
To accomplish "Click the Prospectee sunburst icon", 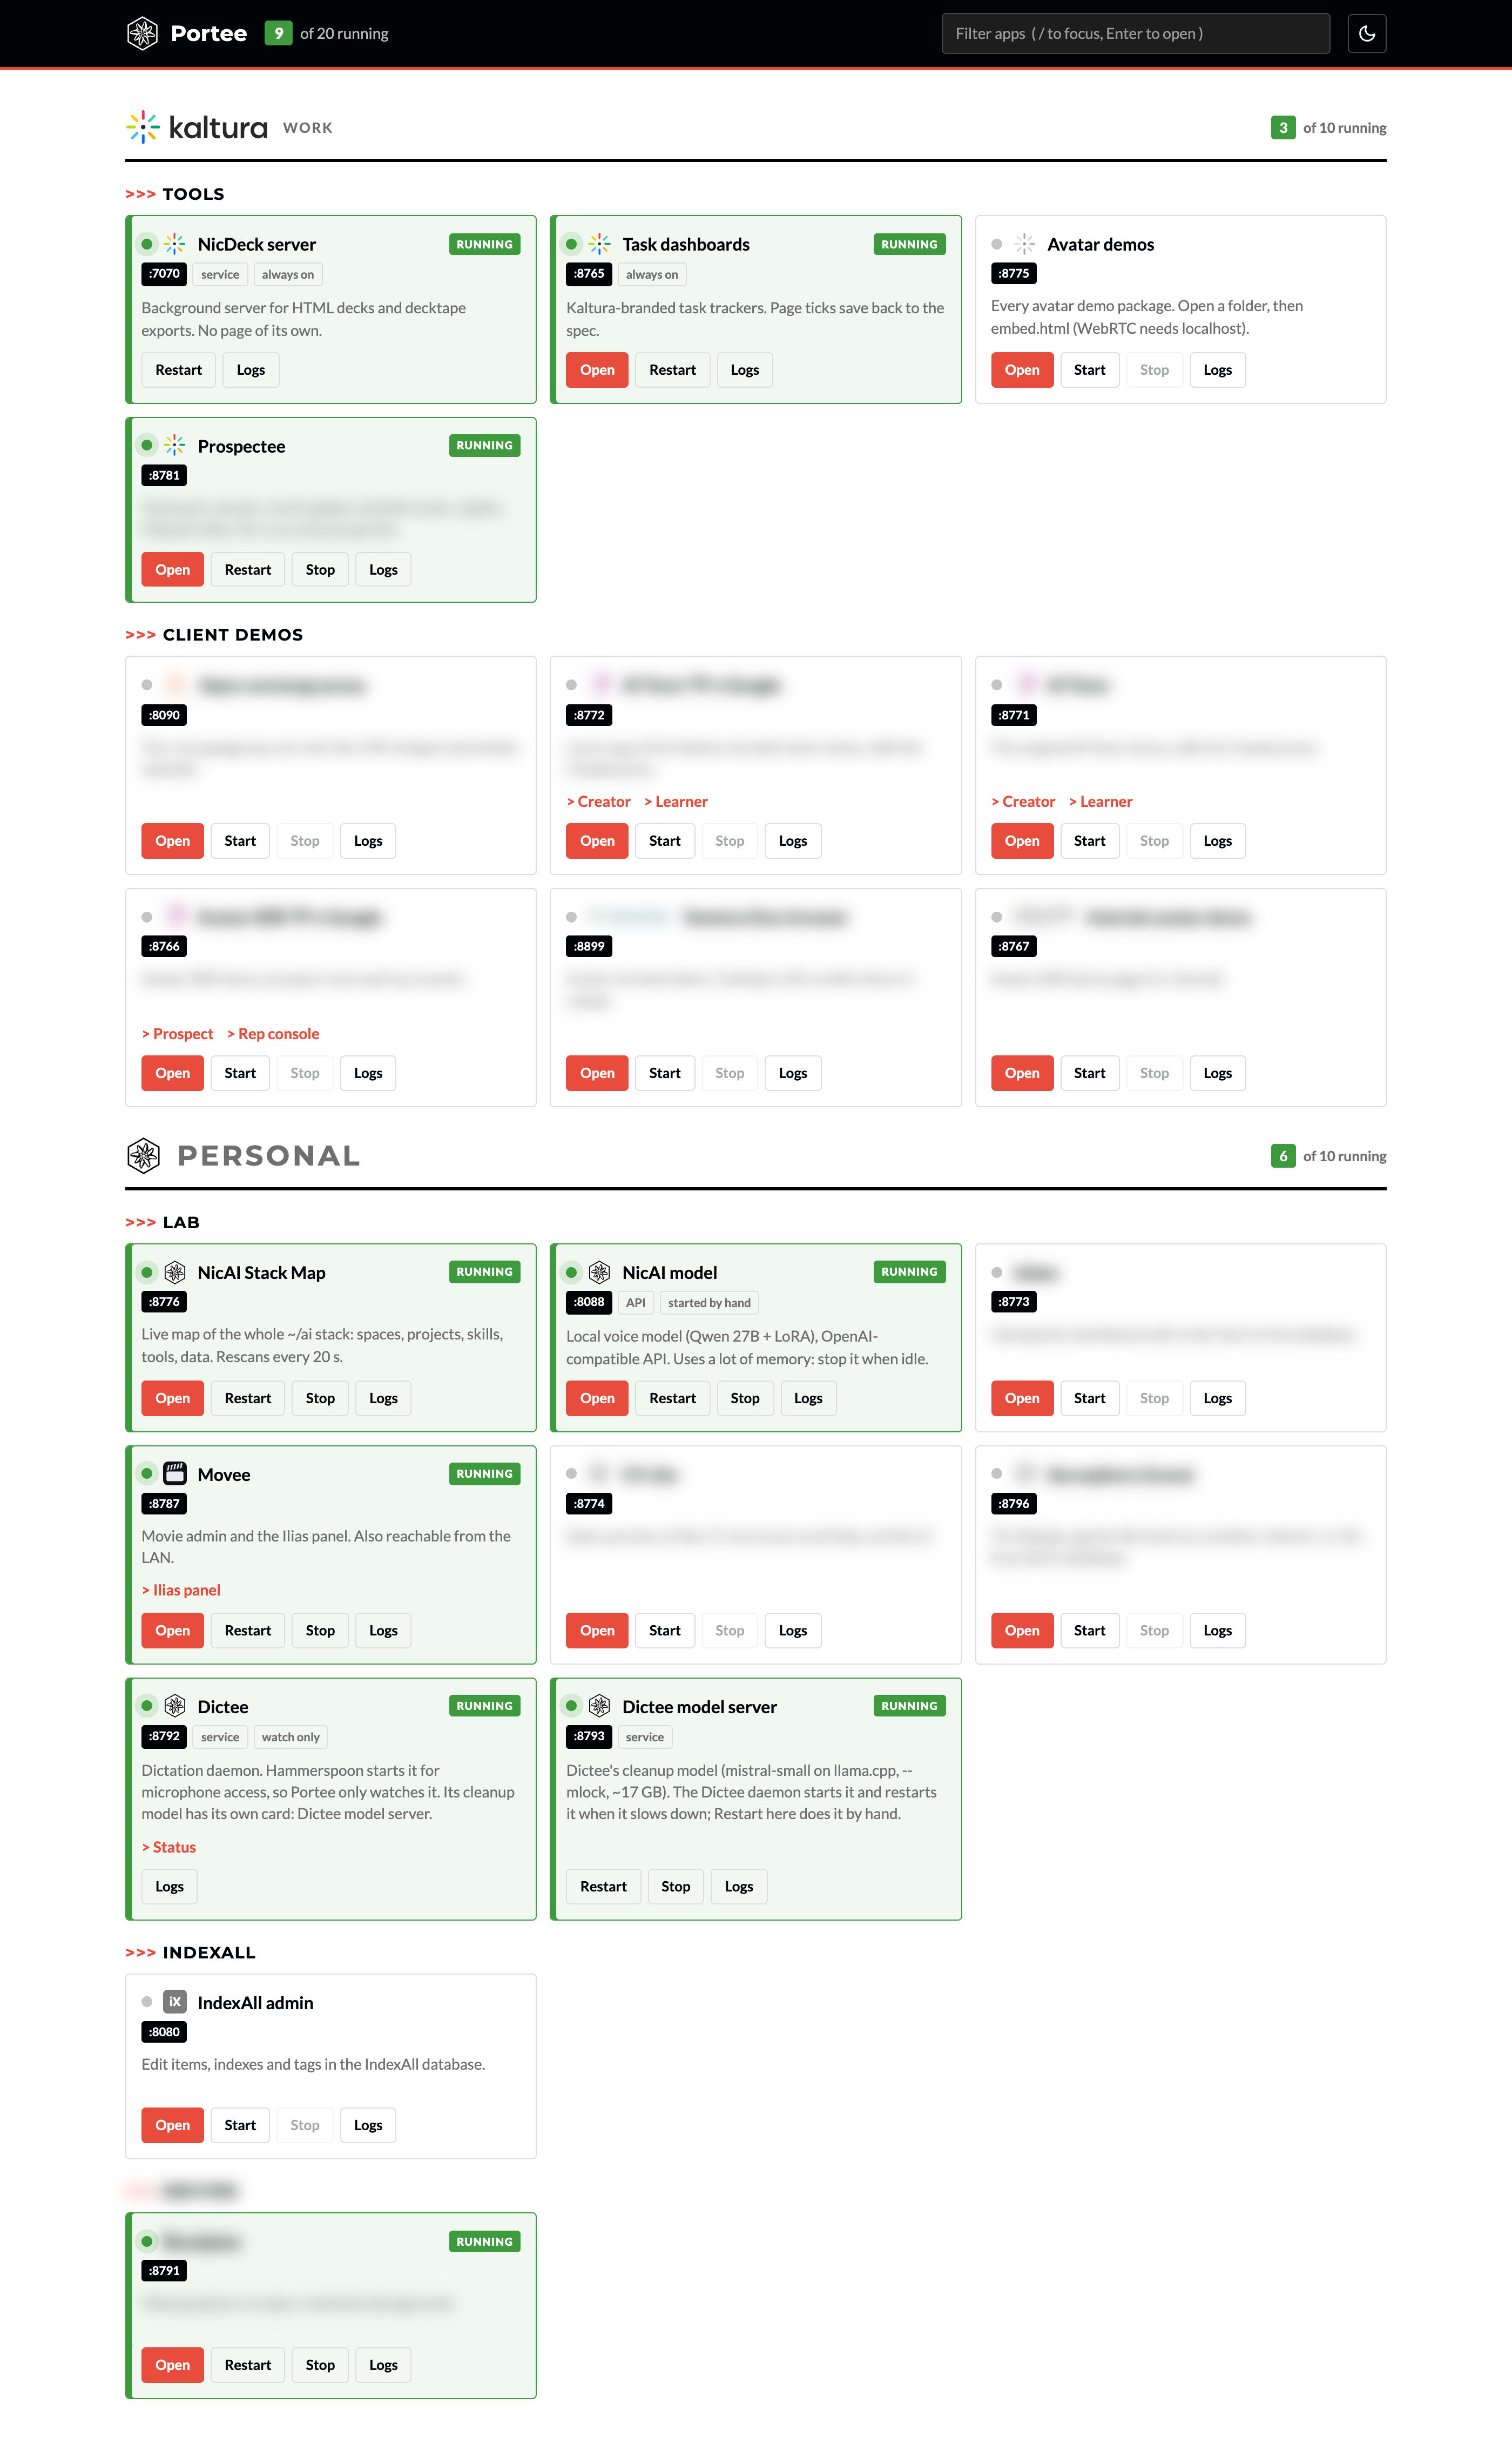I will tap(175, 445).
